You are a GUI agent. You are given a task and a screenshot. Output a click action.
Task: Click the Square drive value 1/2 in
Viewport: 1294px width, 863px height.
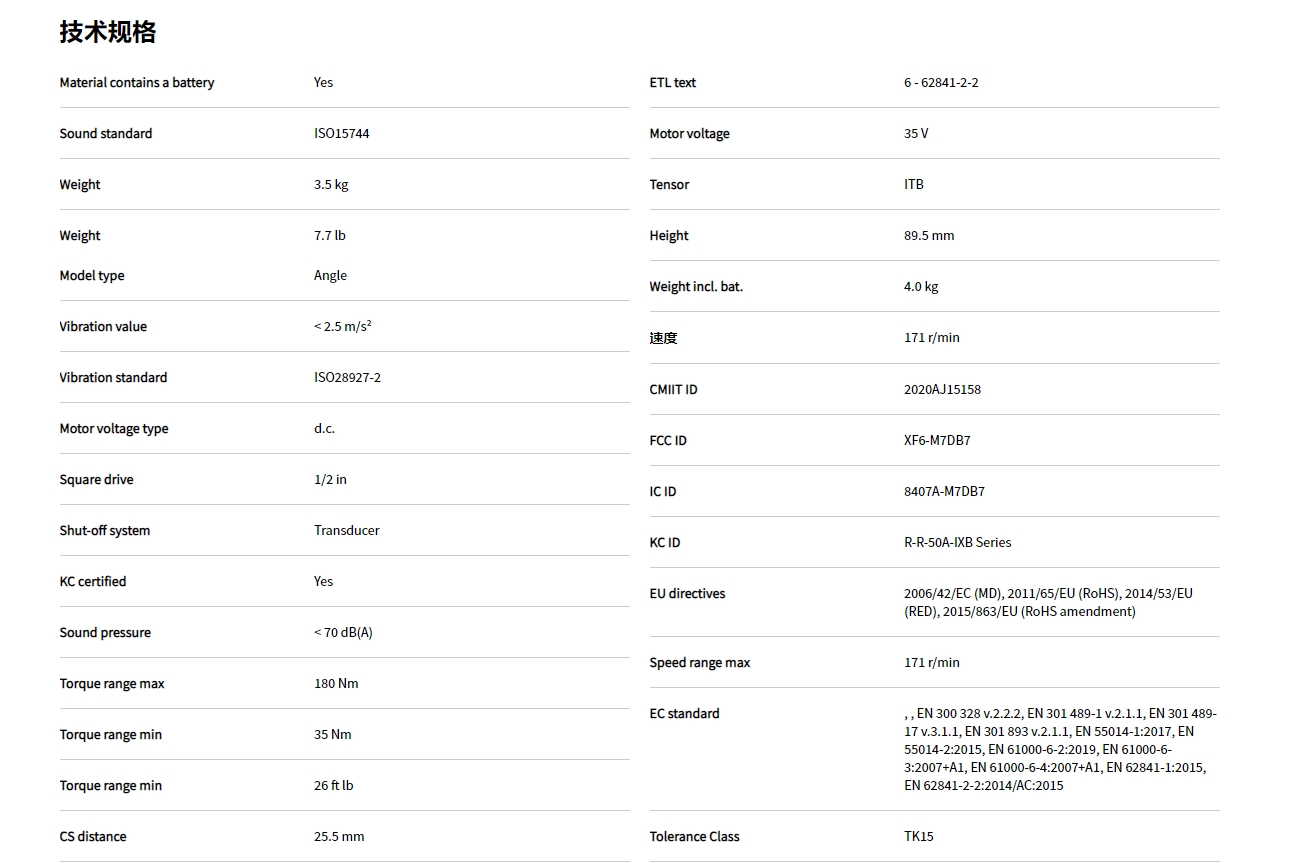coord(330,480)
